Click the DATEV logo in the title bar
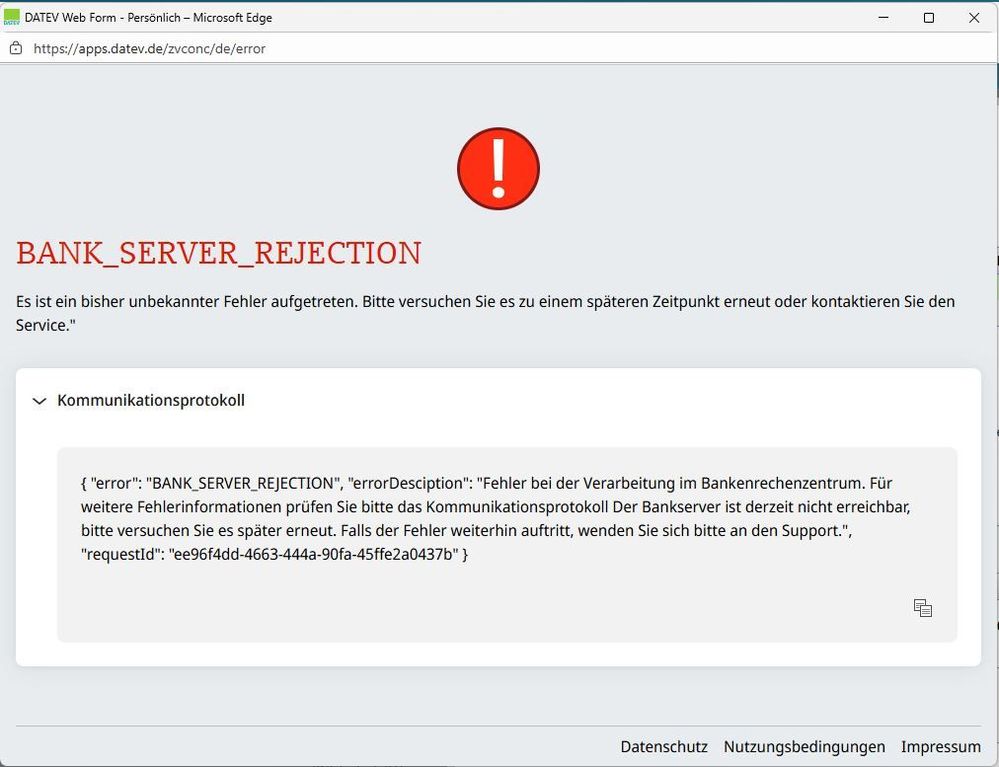The width and height of the screenshot is (999, 767). 12,17
